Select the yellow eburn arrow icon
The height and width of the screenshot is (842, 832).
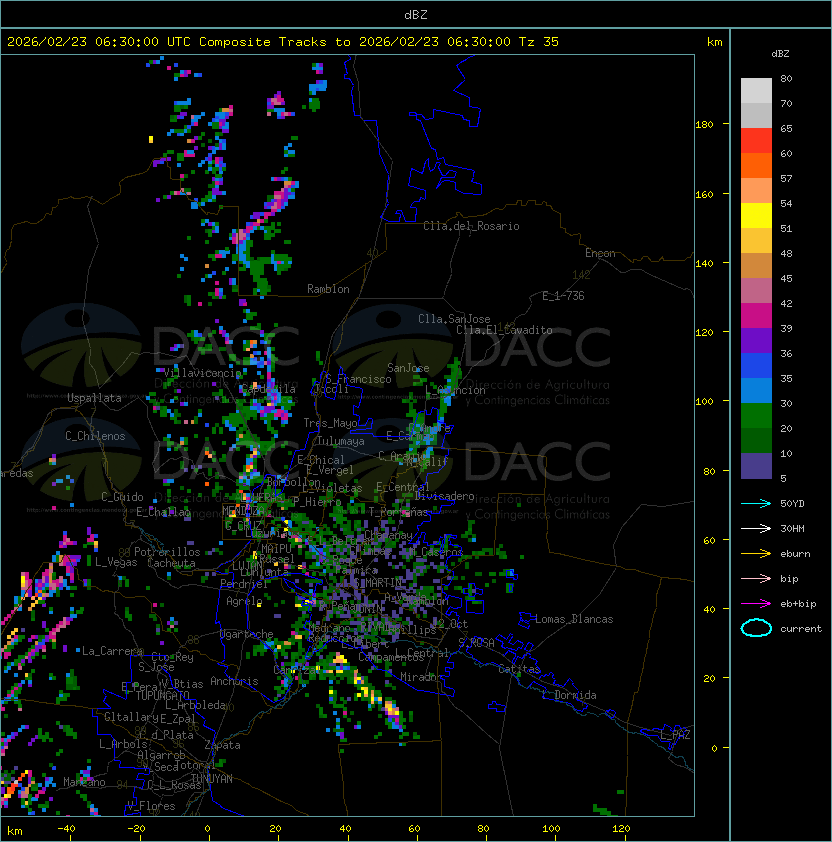(x=756, y=554)
